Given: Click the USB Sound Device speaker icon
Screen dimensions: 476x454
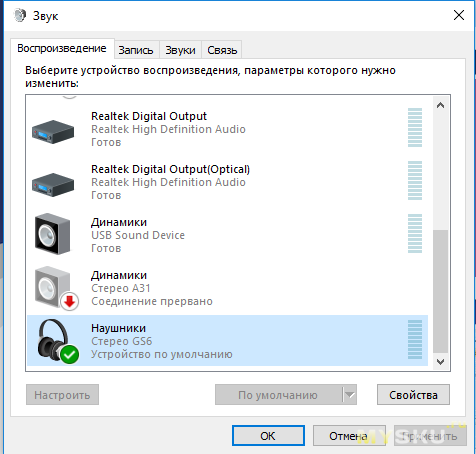Looking at the screenshot, I should pos(53,234).
